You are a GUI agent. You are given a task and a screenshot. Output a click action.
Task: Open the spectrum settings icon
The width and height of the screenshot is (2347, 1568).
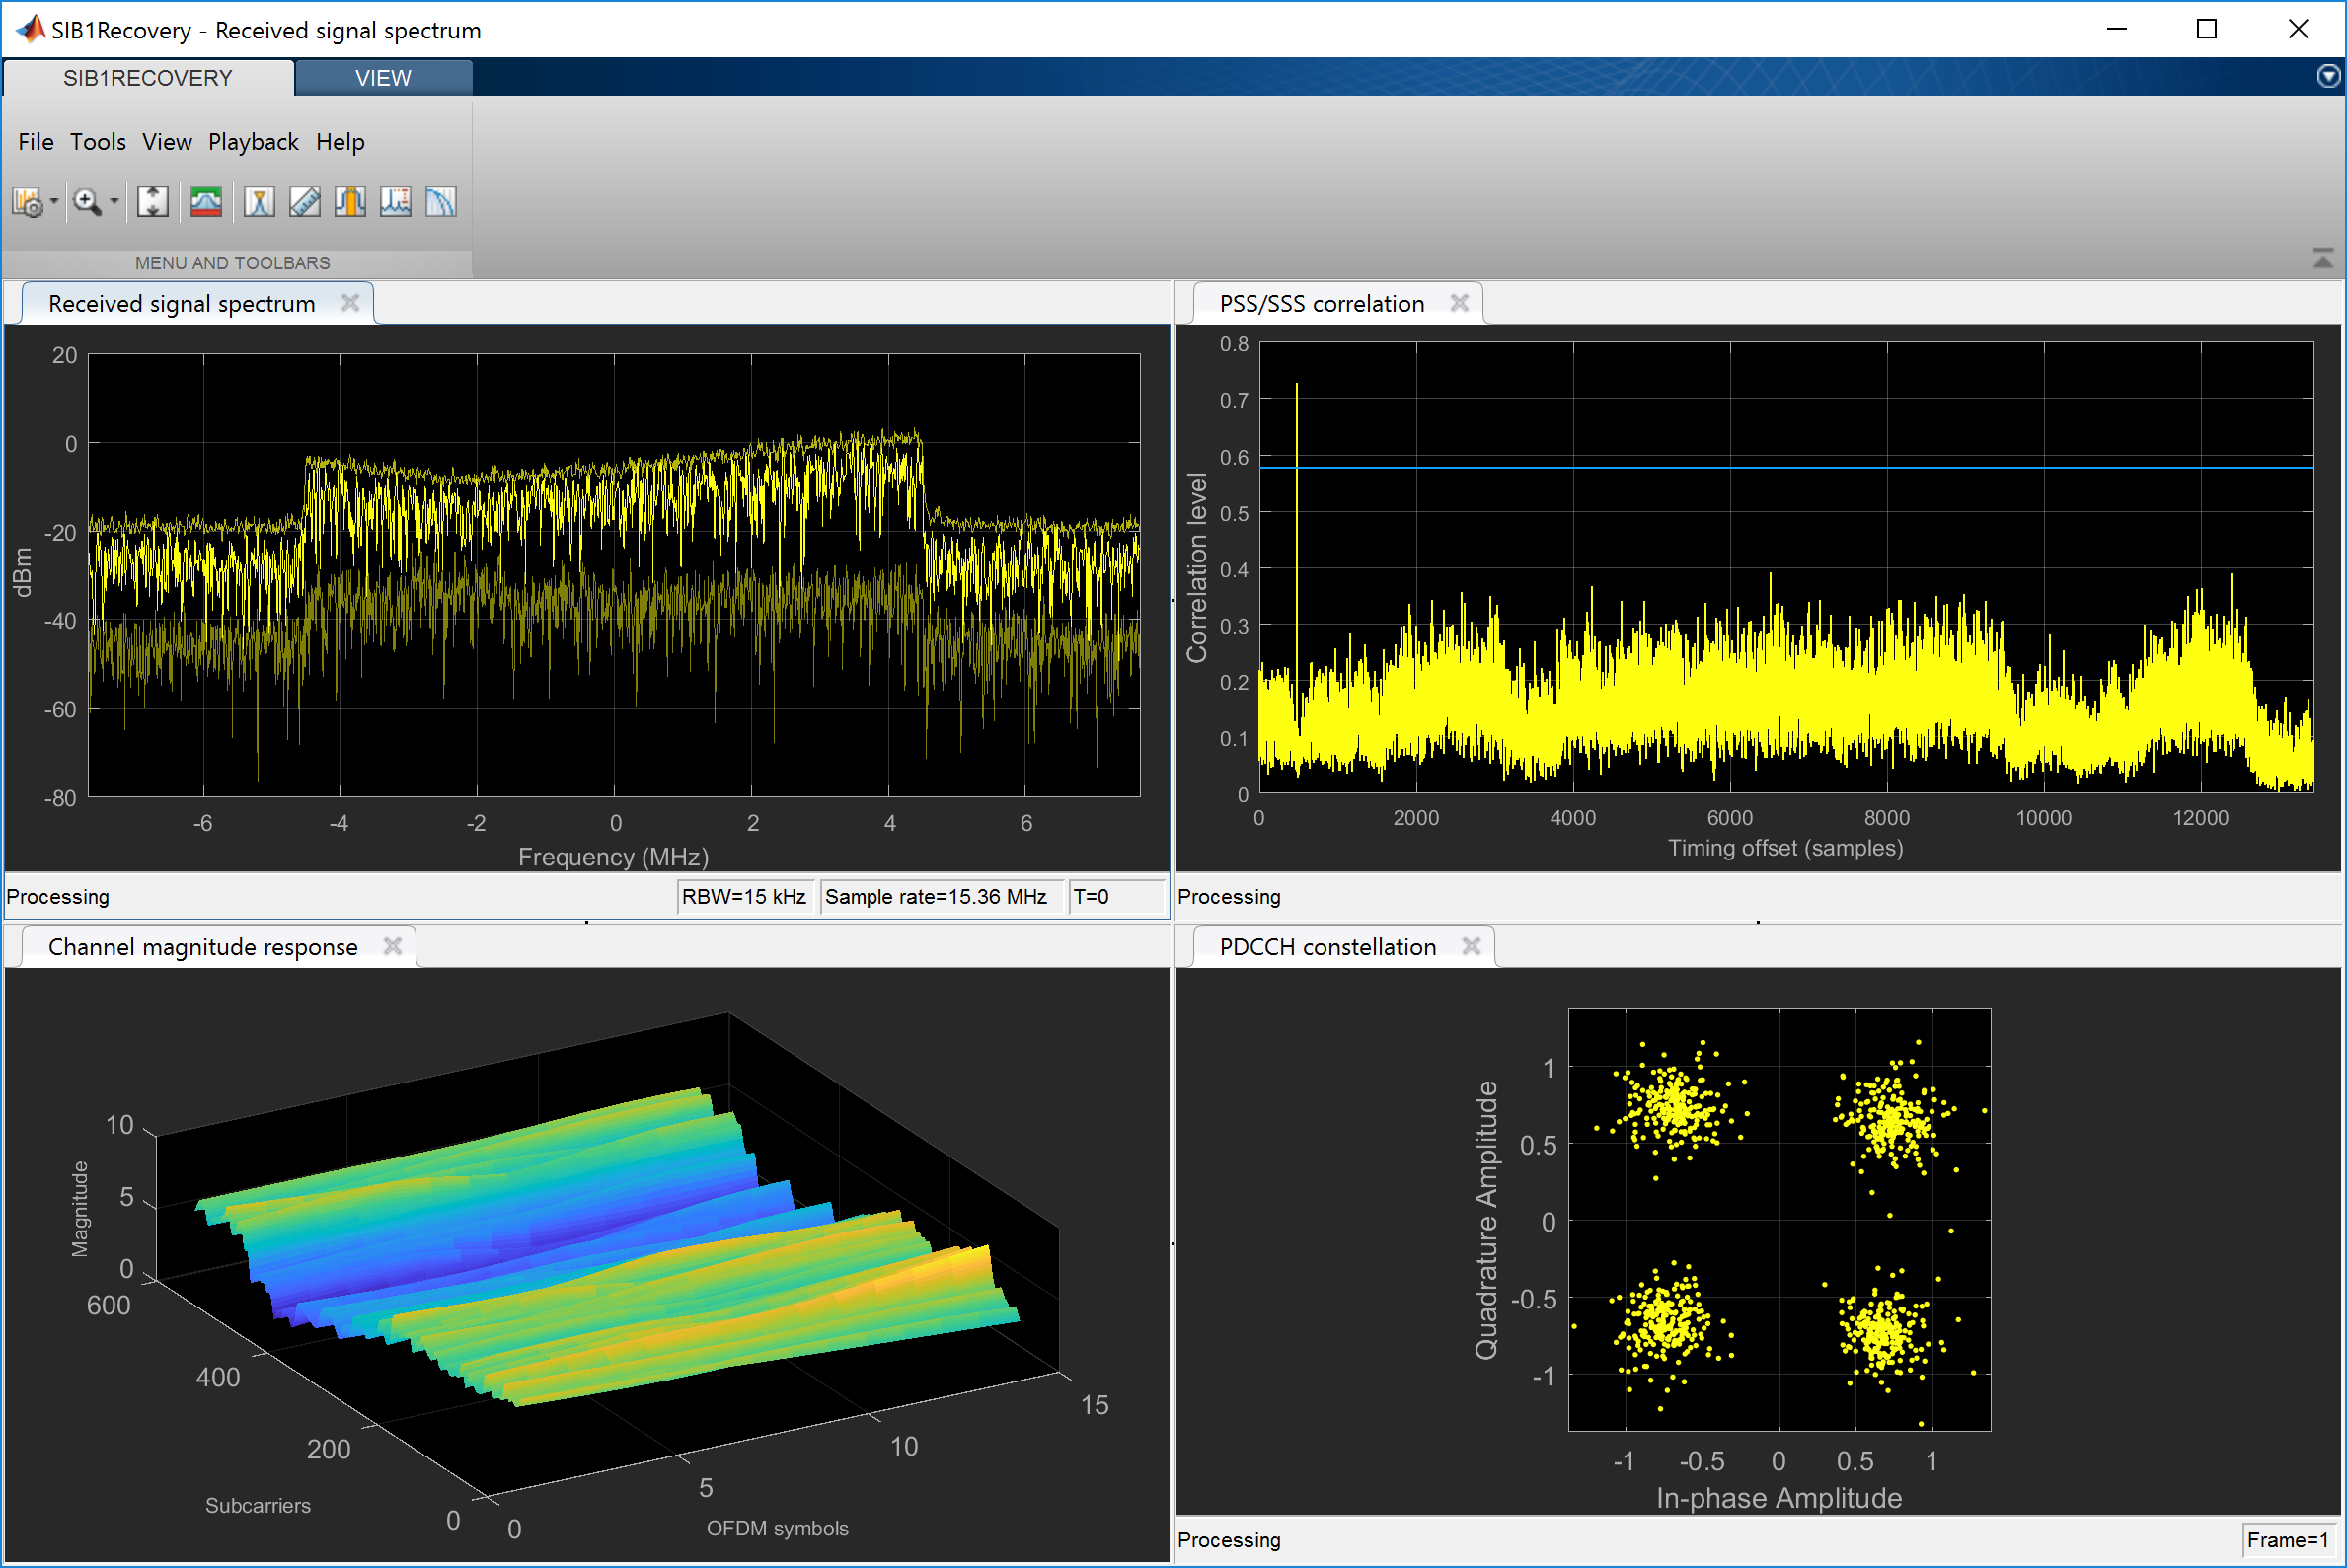pyautogui.click(x=27, y=202)
